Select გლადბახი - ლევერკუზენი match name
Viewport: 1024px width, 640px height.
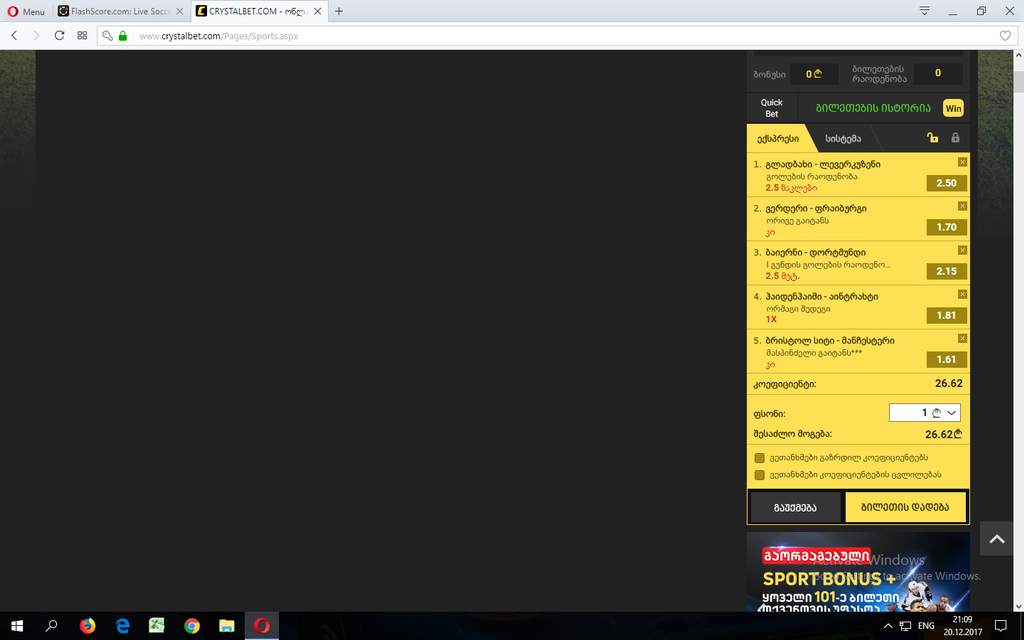[823, 165]
